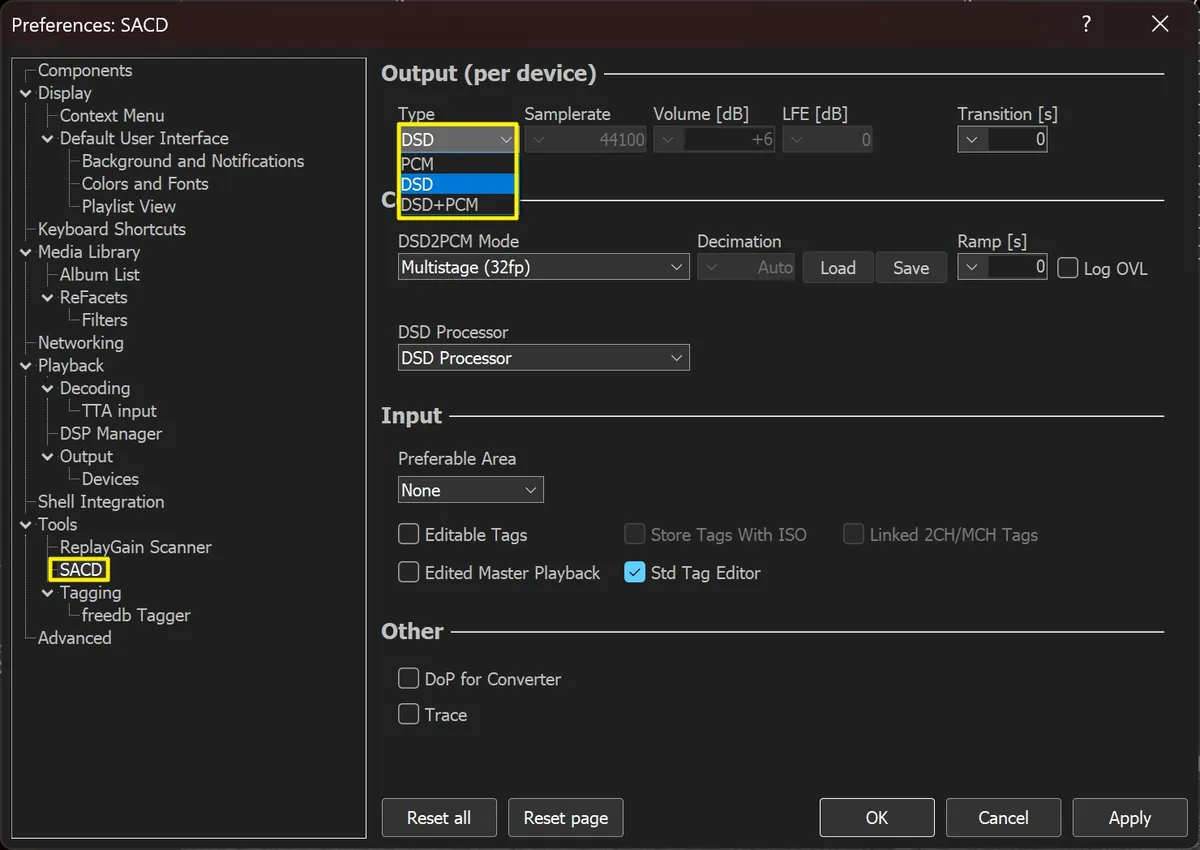Toggle DoP for Converter option

[409, 678]
